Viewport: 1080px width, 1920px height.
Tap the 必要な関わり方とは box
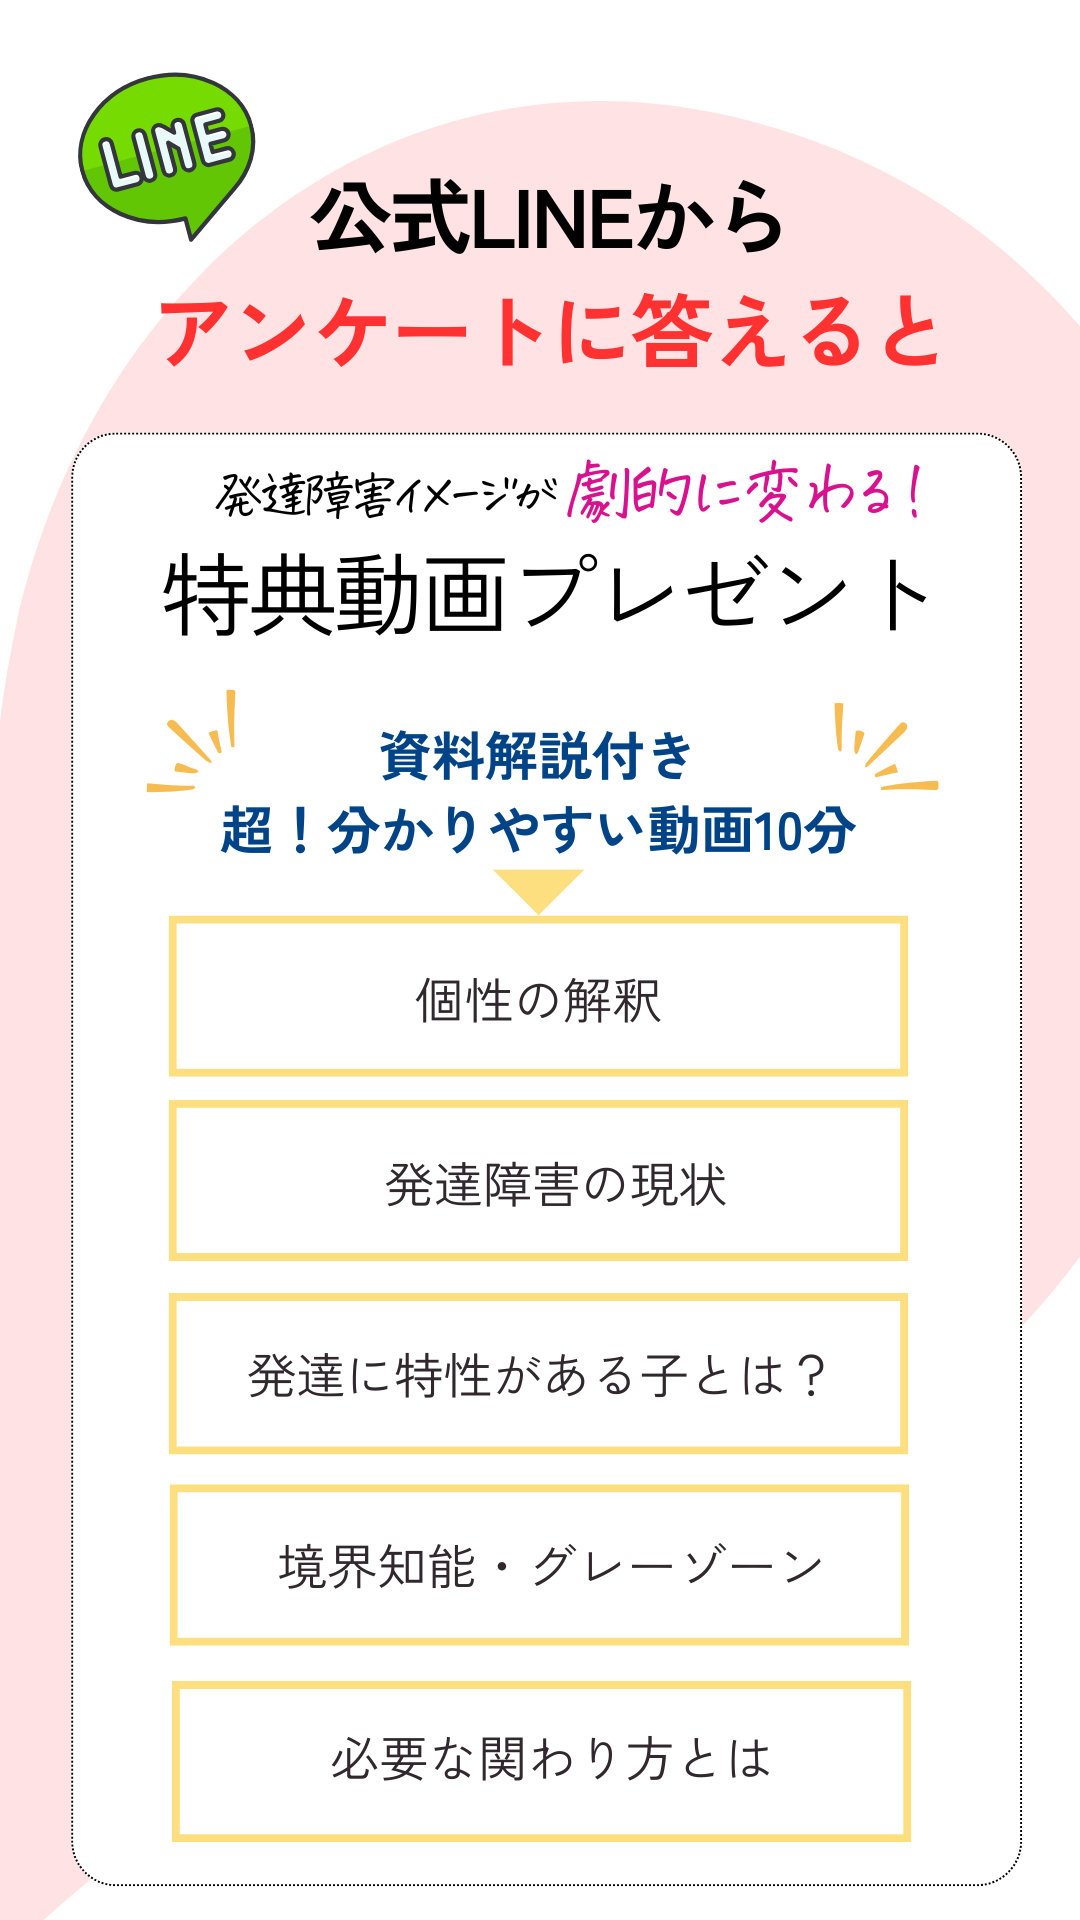coord(540,1761)
